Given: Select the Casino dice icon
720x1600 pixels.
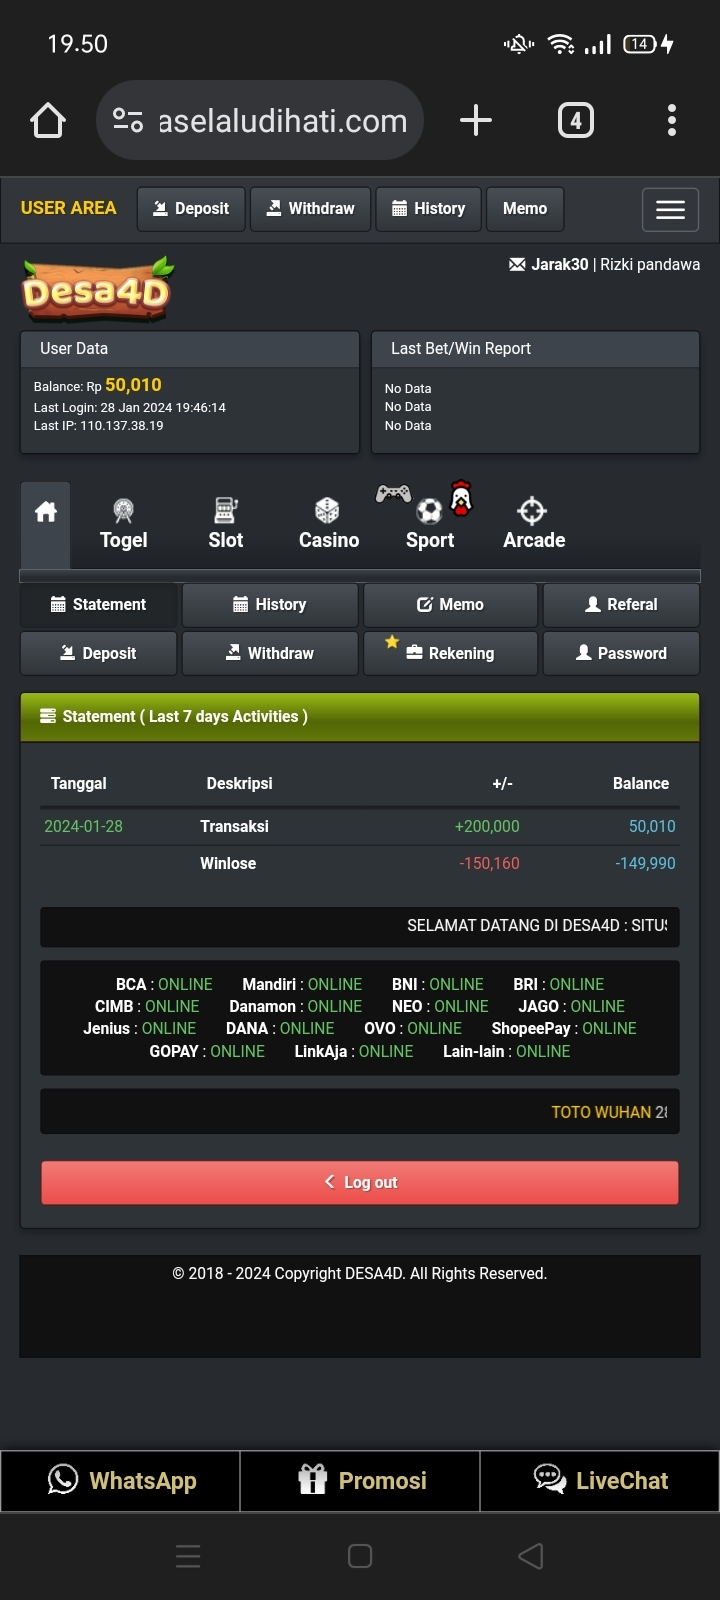Looking at the screenshot, I should 327,510.
